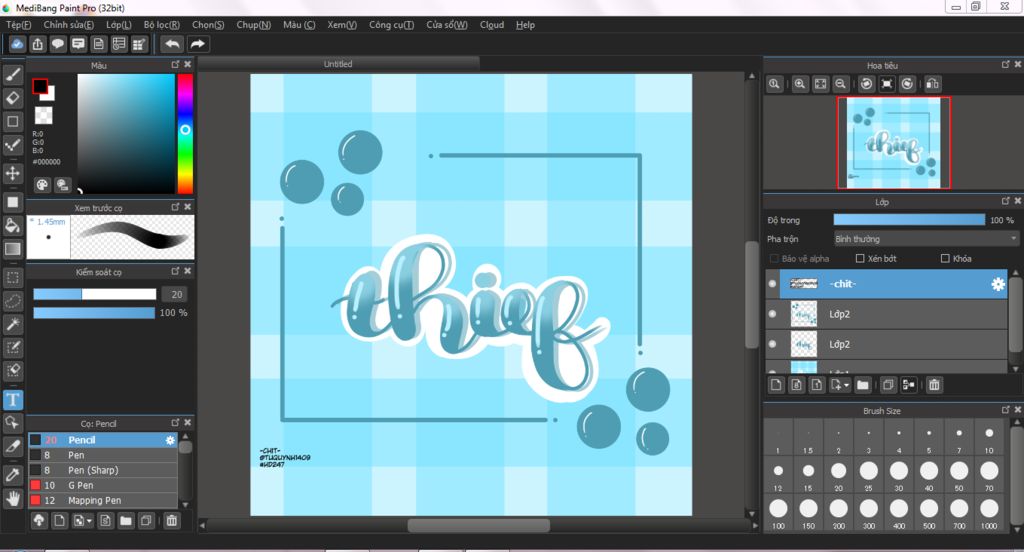Open settings gear of Pencil brush
Image resolution: width=1024 pixels, height=552 pixels.
pyautogui.click(x=170, y=440)
